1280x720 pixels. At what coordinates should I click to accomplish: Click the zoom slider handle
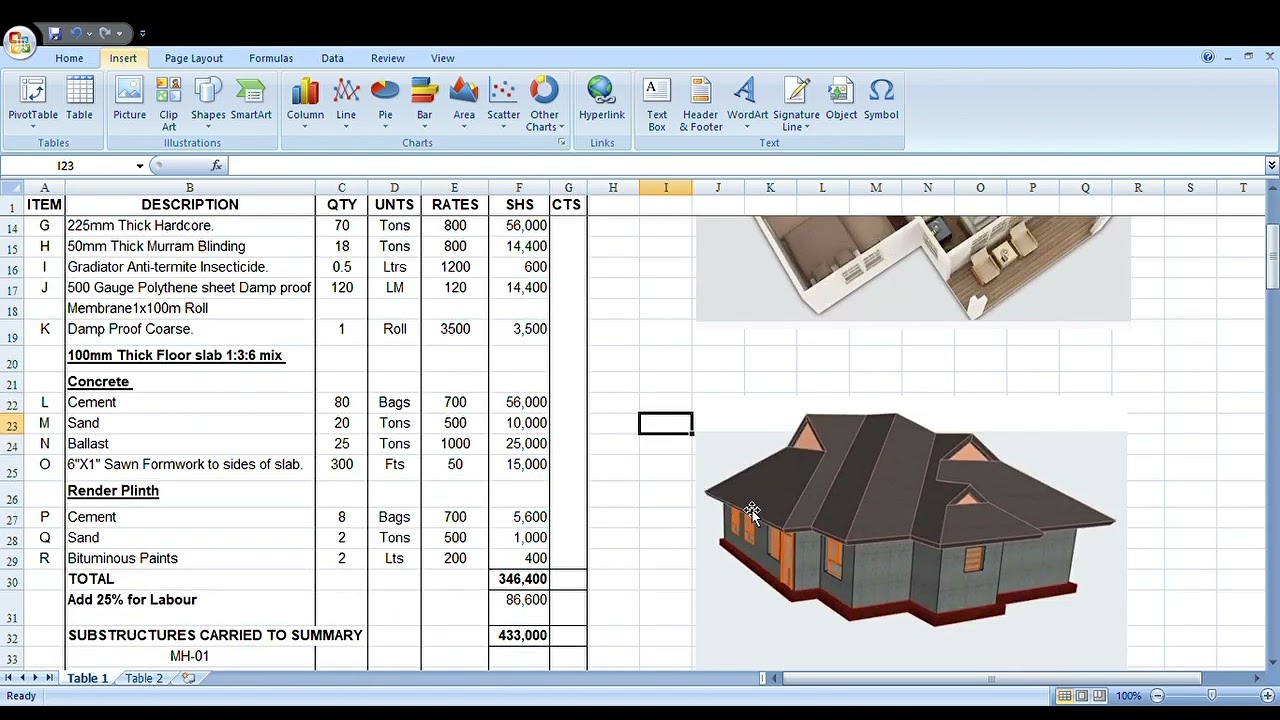pyautogui.click(x=1211, y=696)
